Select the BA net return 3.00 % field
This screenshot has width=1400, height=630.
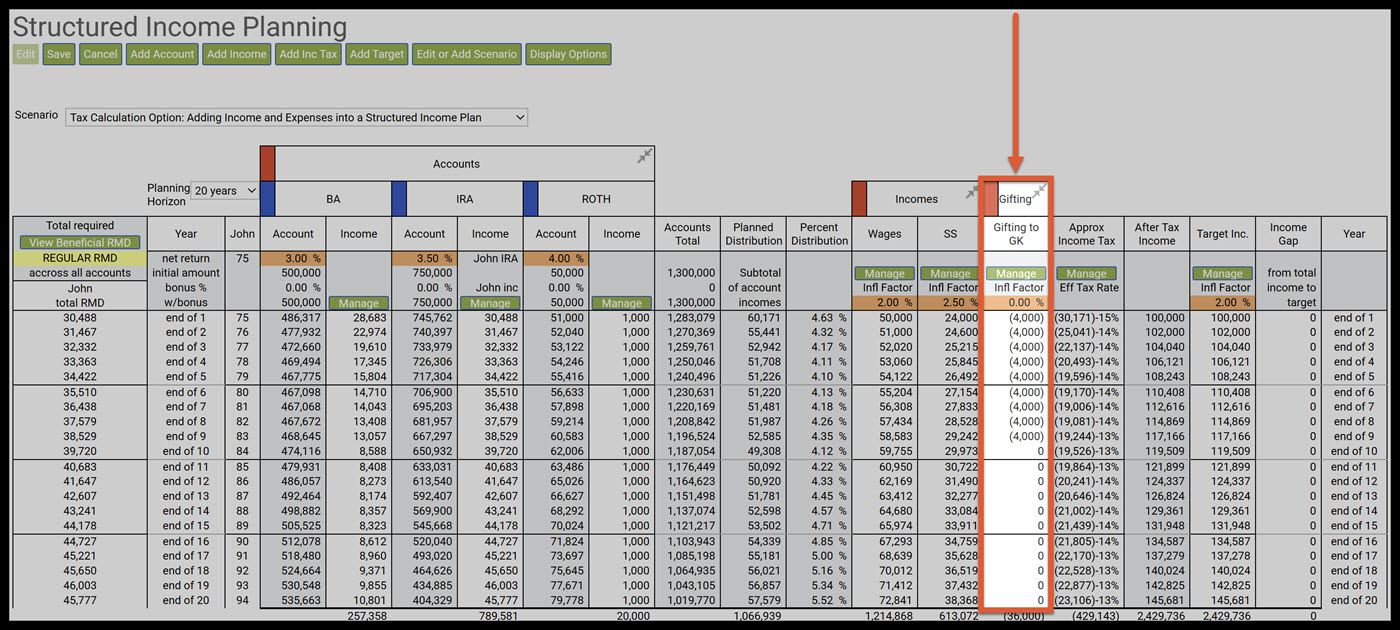coord(293,258)
